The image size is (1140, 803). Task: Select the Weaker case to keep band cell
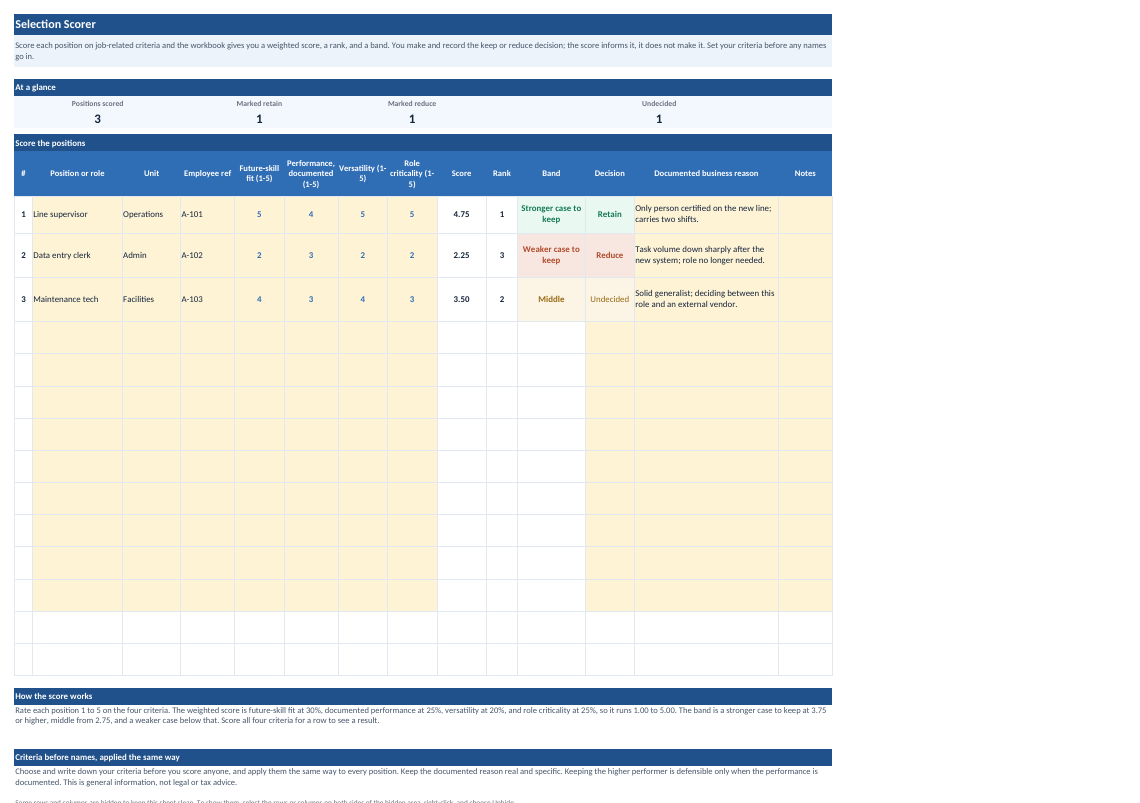tap(551, 255)
